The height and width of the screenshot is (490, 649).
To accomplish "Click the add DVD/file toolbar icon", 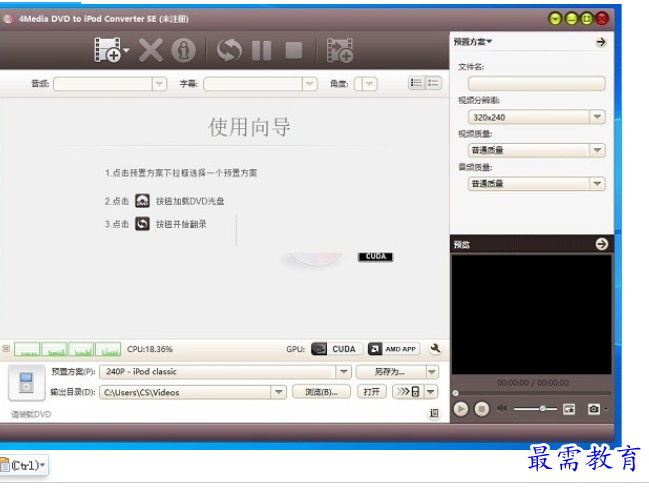I will tap(108, 50).
